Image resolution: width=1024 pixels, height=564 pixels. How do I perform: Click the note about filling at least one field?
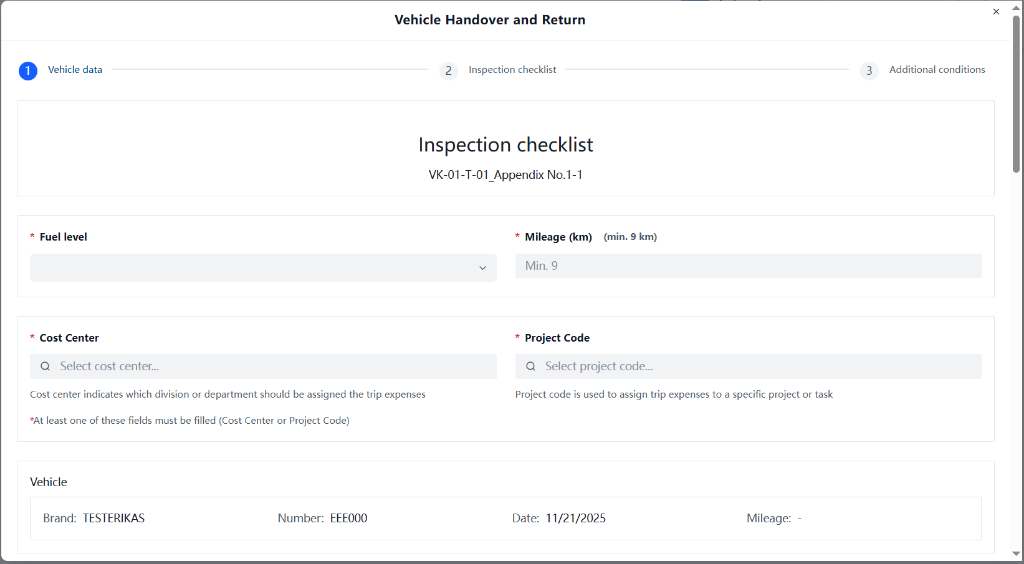click(189, 421)
